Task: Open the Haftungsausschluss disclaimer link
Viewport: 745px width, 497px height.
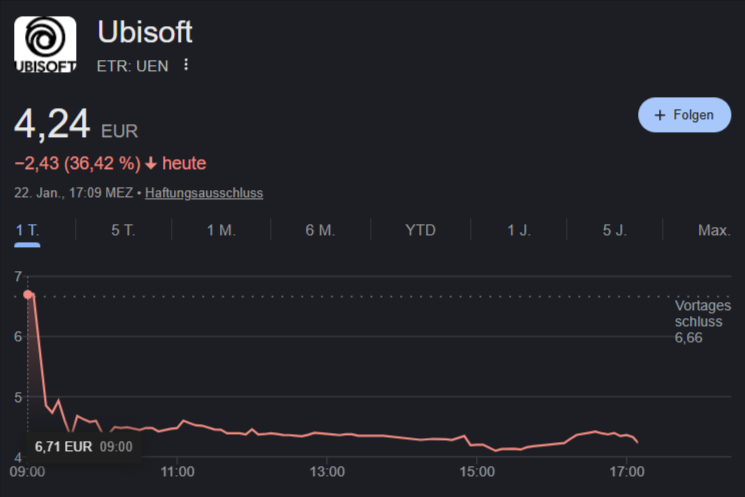Action: click(204, 193)
